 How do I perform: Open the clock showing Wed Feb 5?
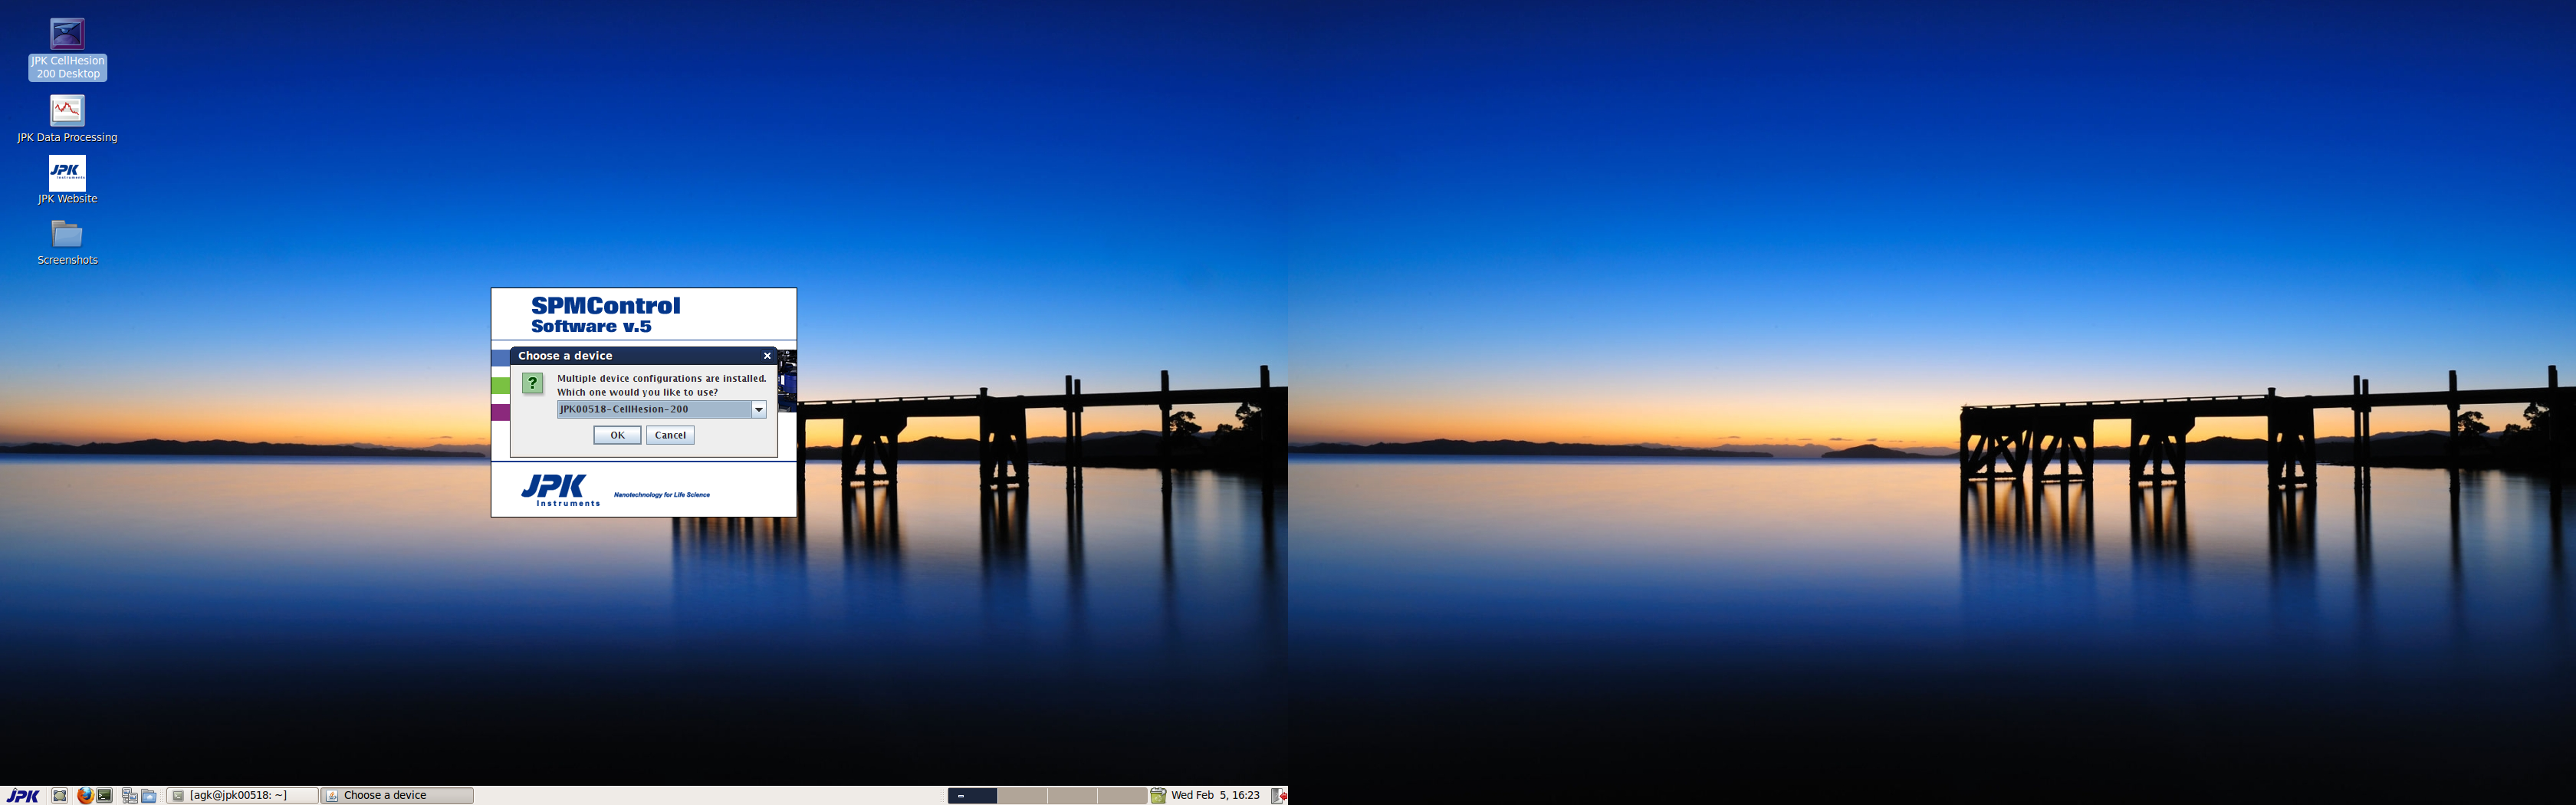click(1215, 796)
